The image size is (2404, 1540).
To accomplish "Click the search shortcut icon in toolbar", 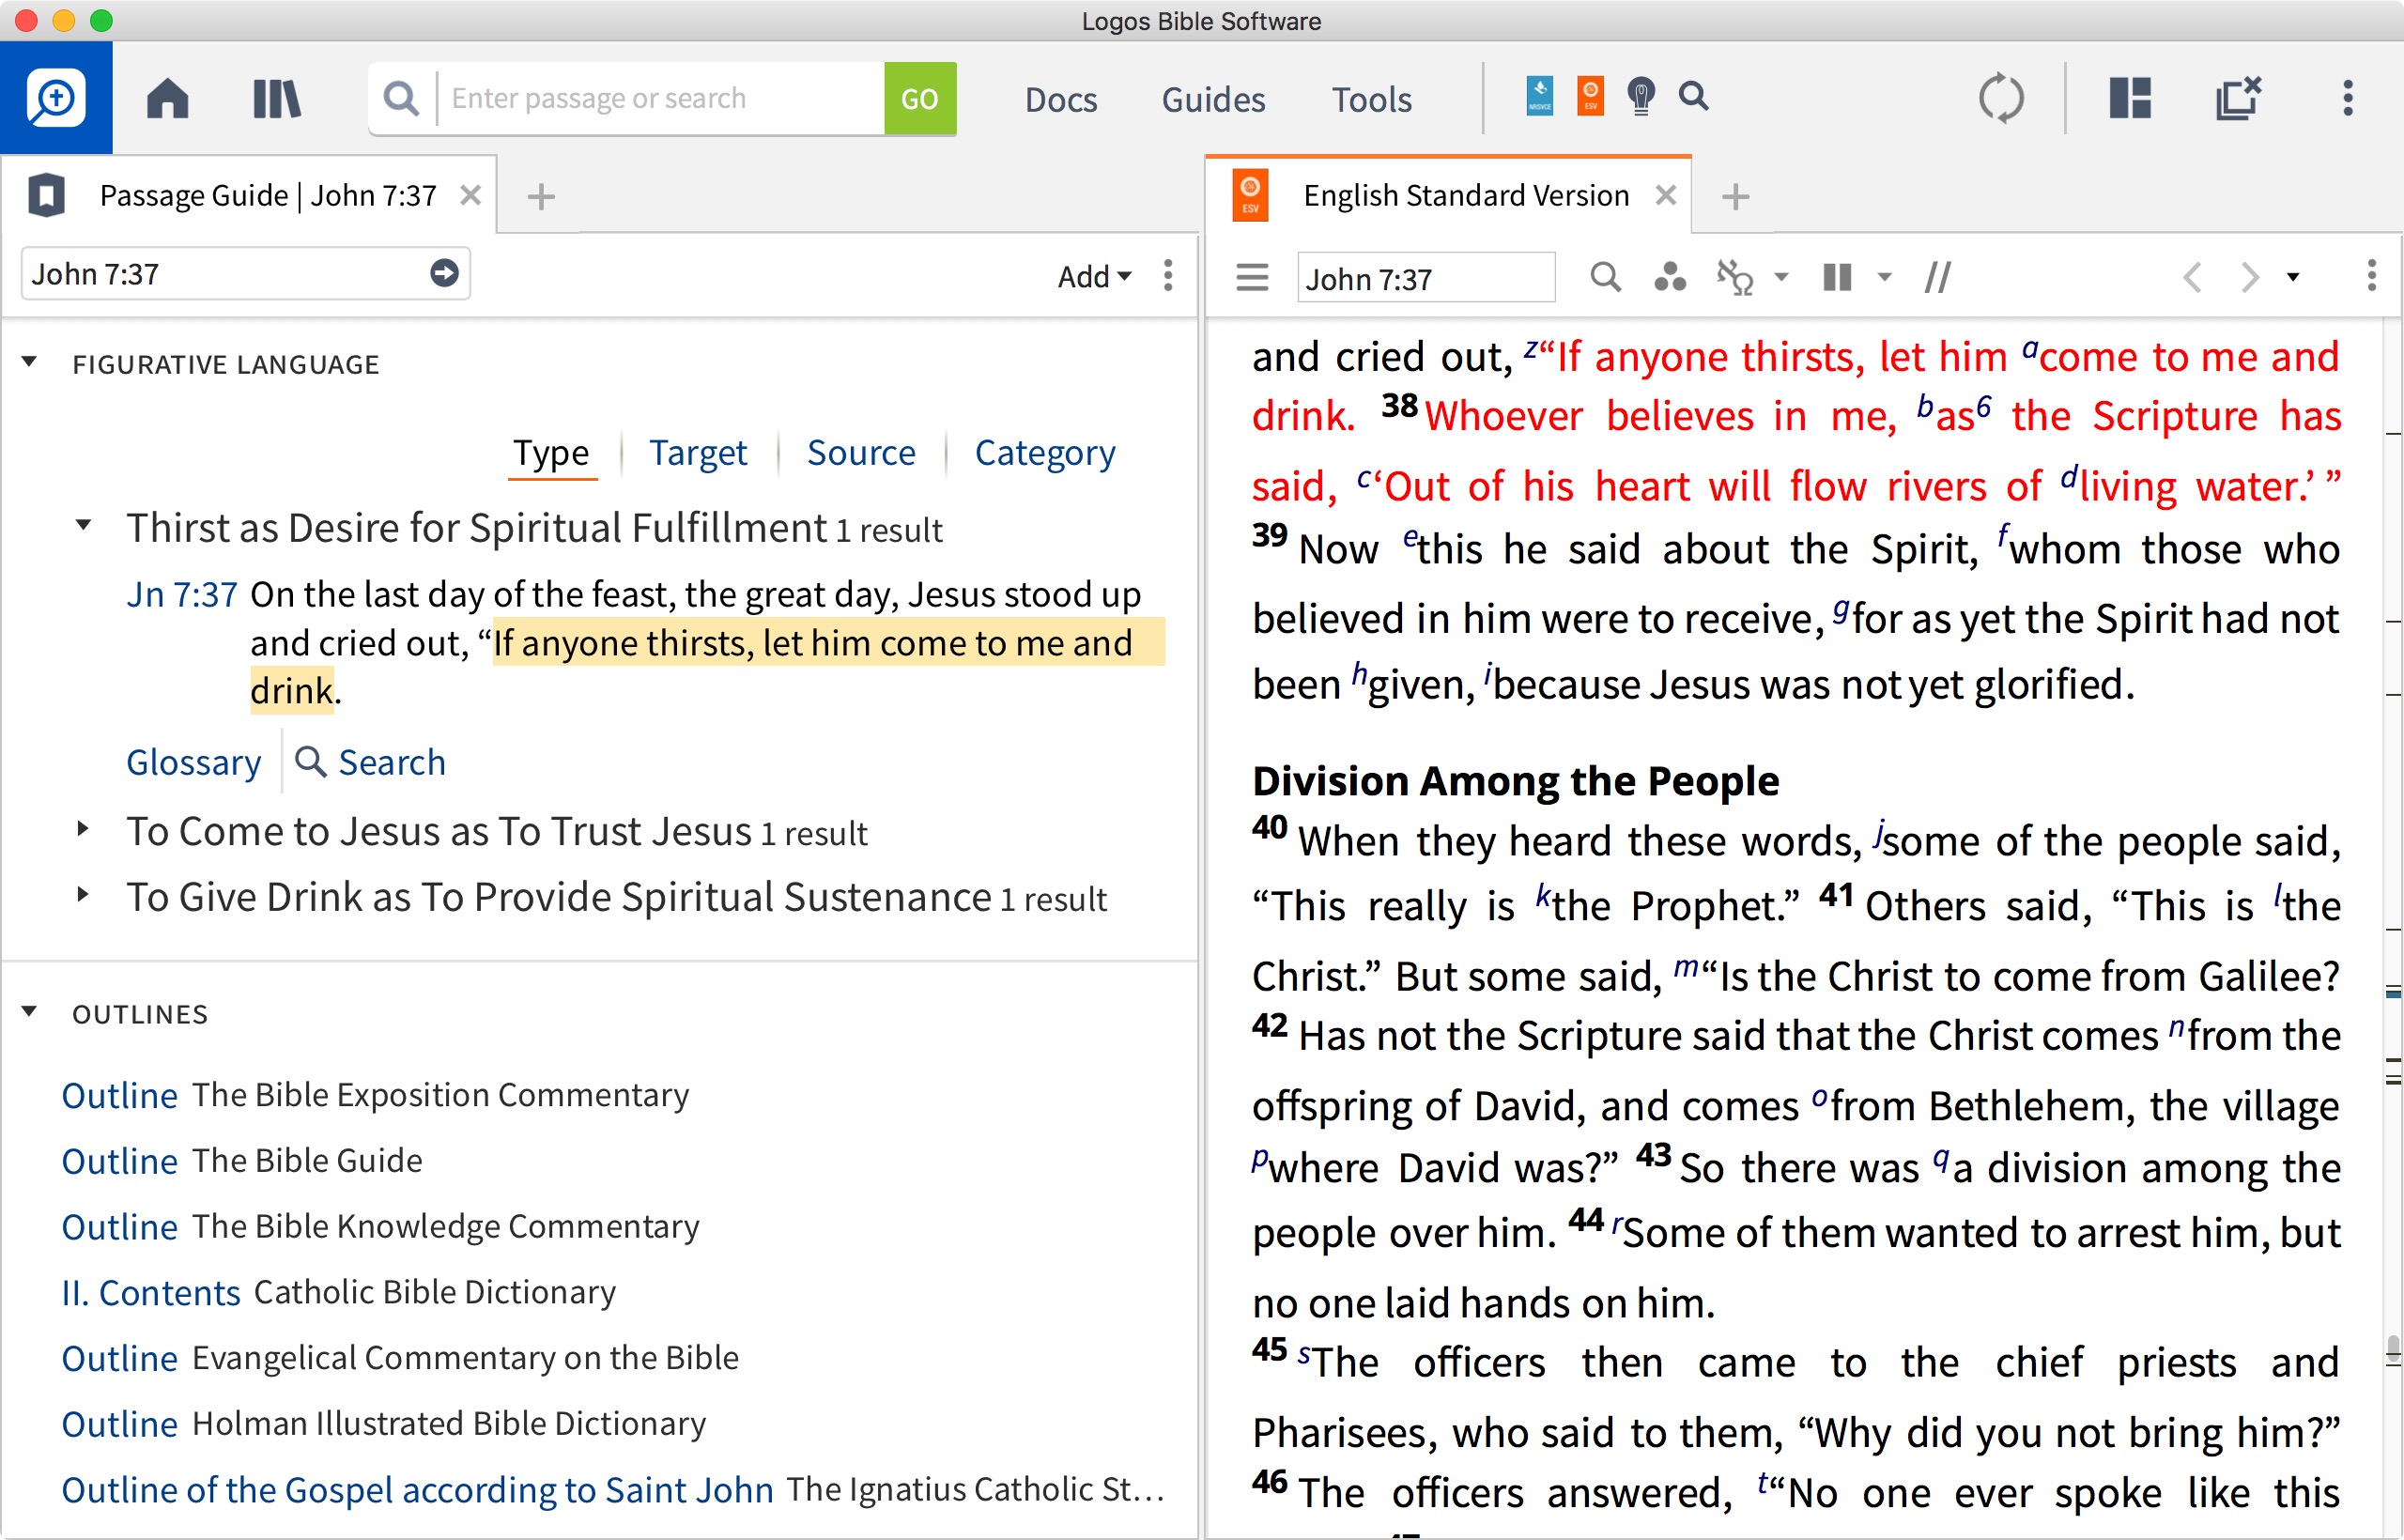I will 1693,96.
